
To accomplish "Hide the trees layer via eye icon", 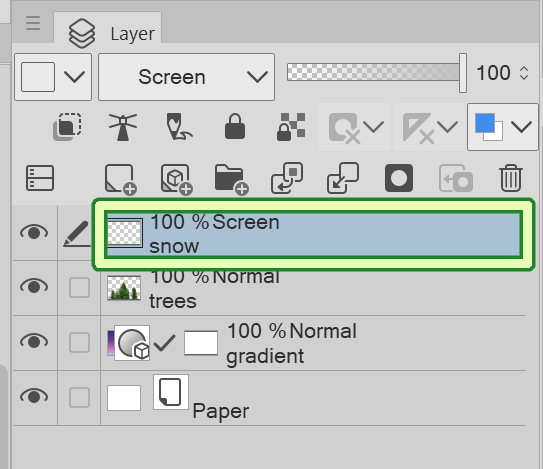I will pos(34,286).
